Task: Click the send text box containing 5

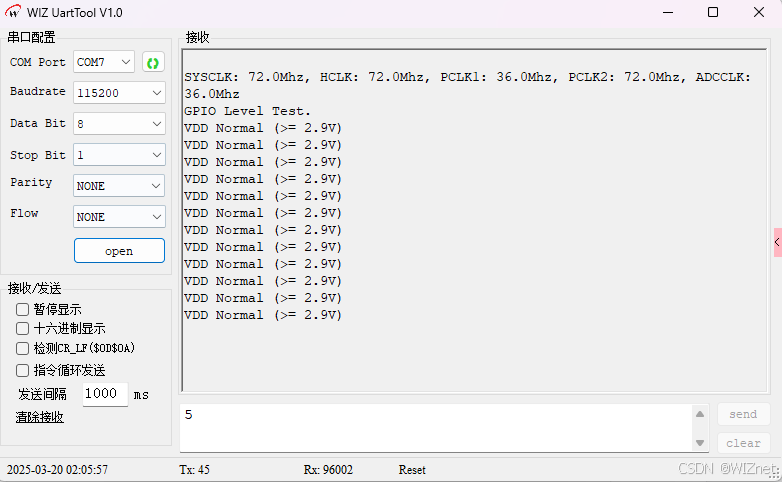Action: 436,428
